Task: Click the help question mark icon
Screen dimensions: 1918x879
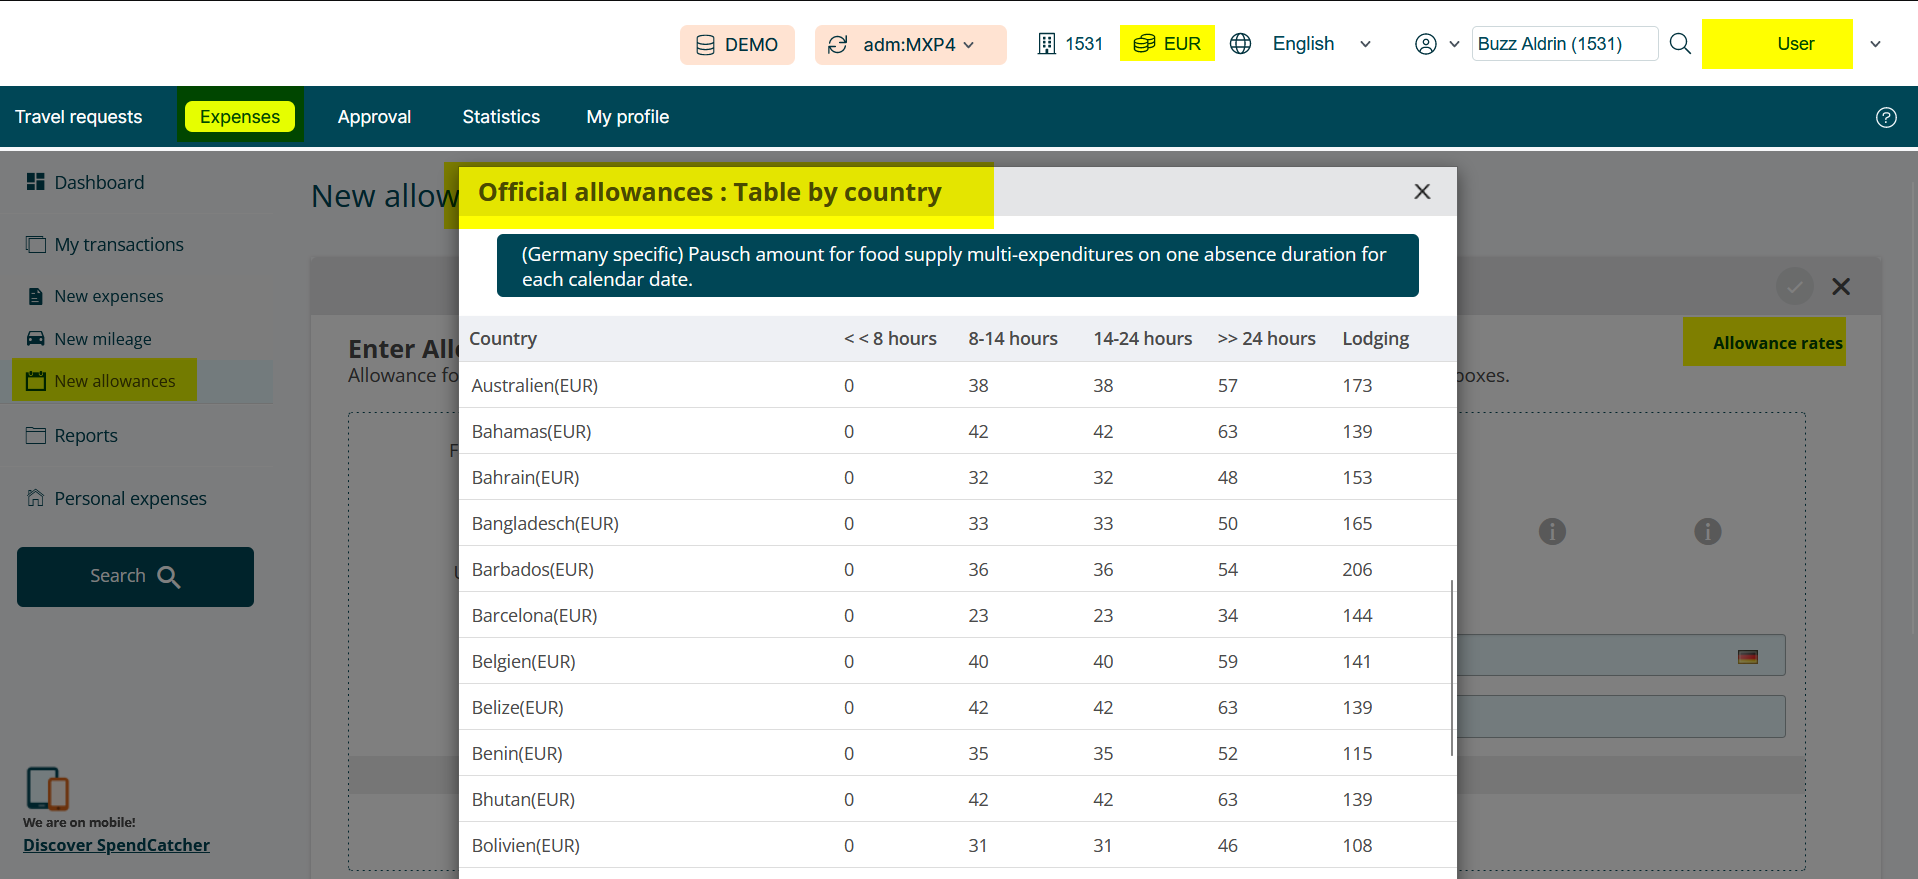Action: click(1885, 117)
